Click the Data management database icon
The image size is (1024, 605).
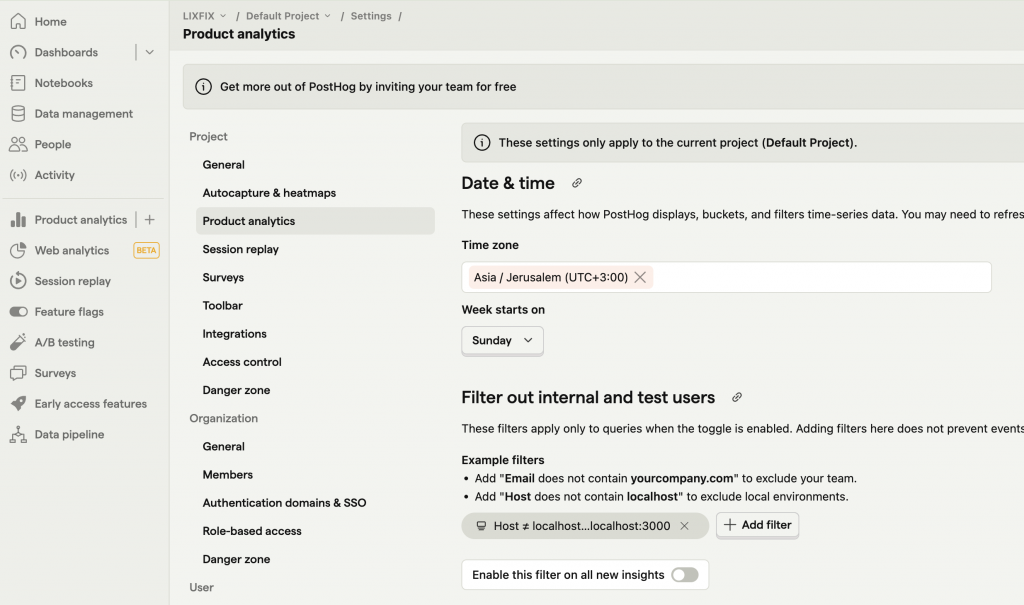click(18, 114)
